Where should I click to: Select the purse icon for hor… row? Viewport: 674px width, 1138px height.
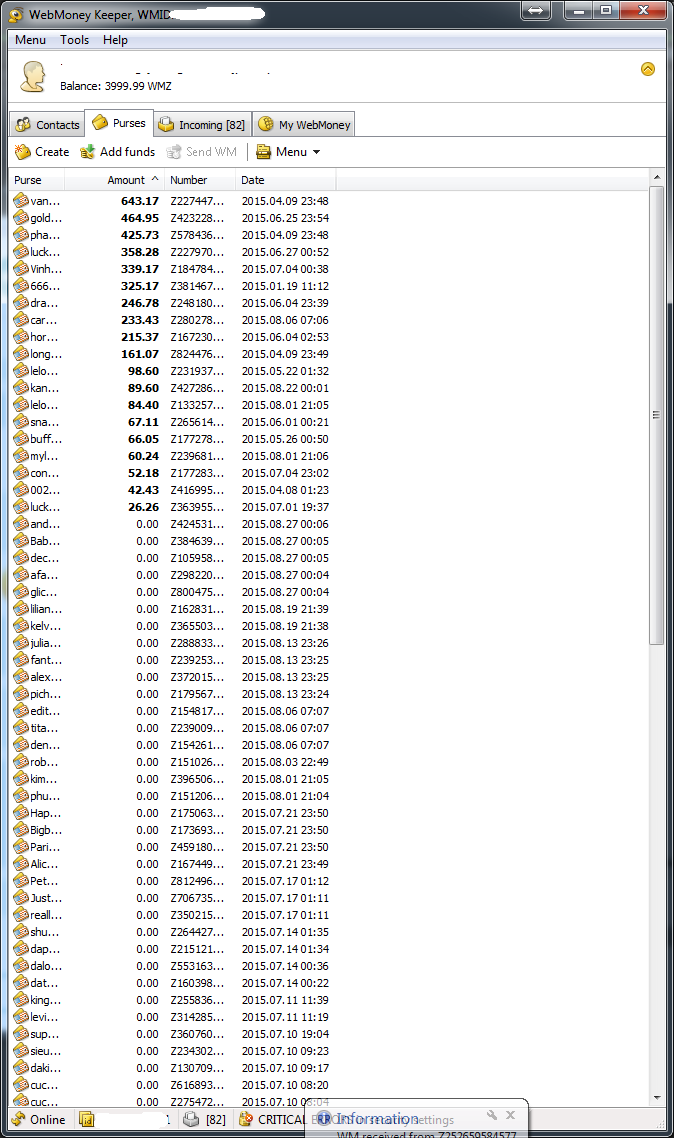point(21,337)
